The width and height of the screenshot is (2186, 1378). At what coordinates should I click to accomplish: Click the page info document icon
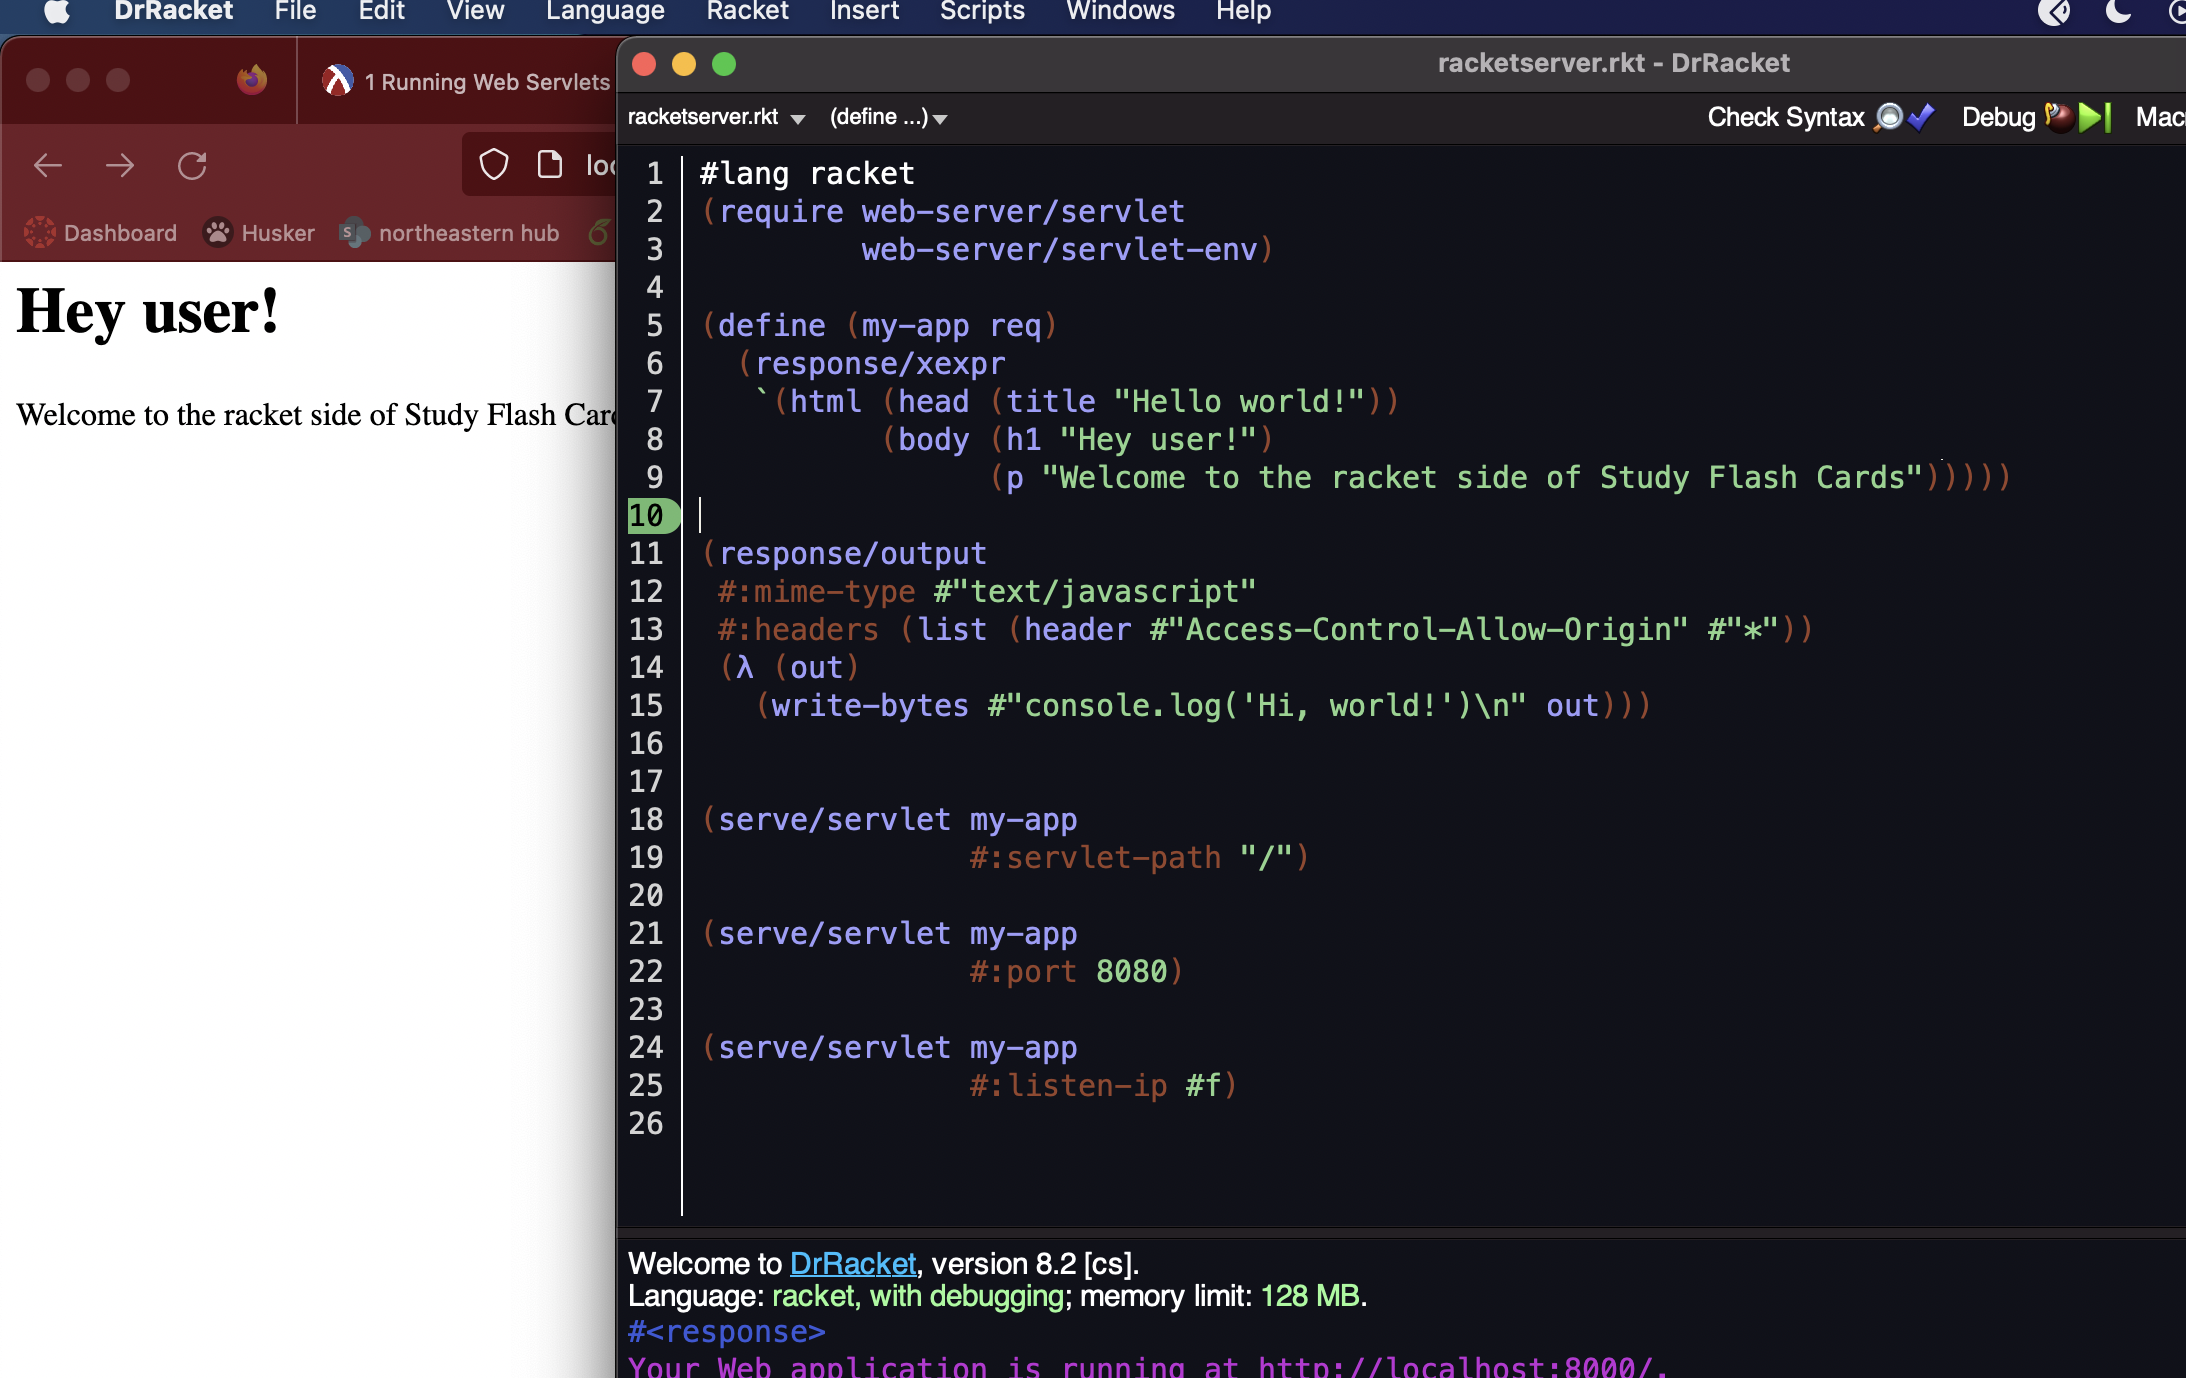click(x=549, y=165)
